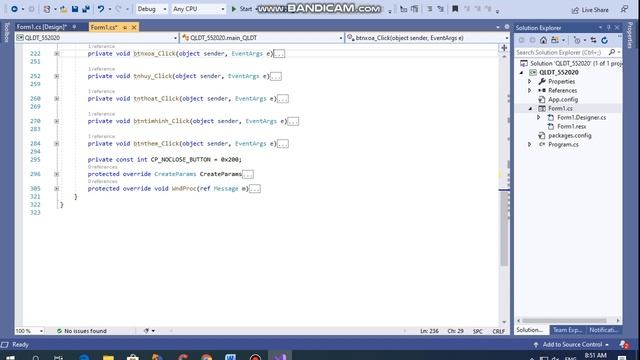The image size is (640, 360).
Task: Expand the collapsed CreateParams property
Action: (56, 174)
